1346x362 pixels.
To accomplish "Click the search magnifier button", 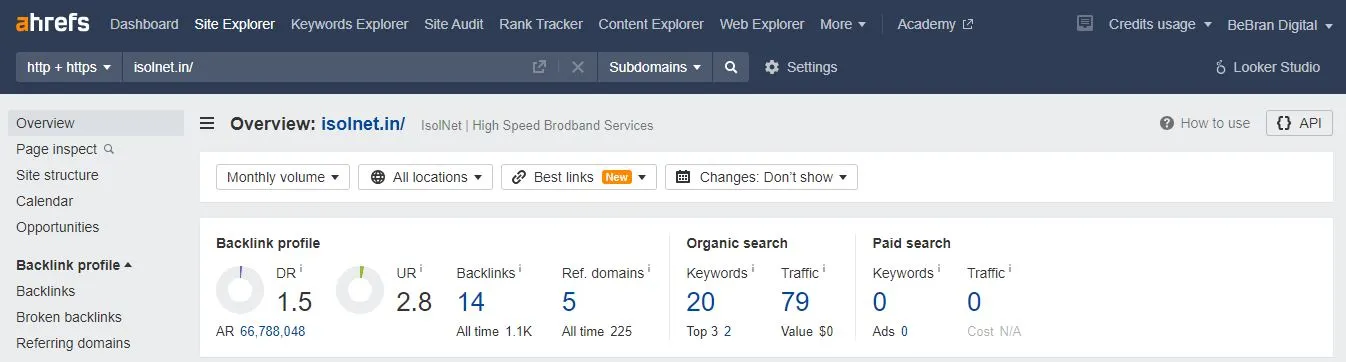I will point(731,67).
